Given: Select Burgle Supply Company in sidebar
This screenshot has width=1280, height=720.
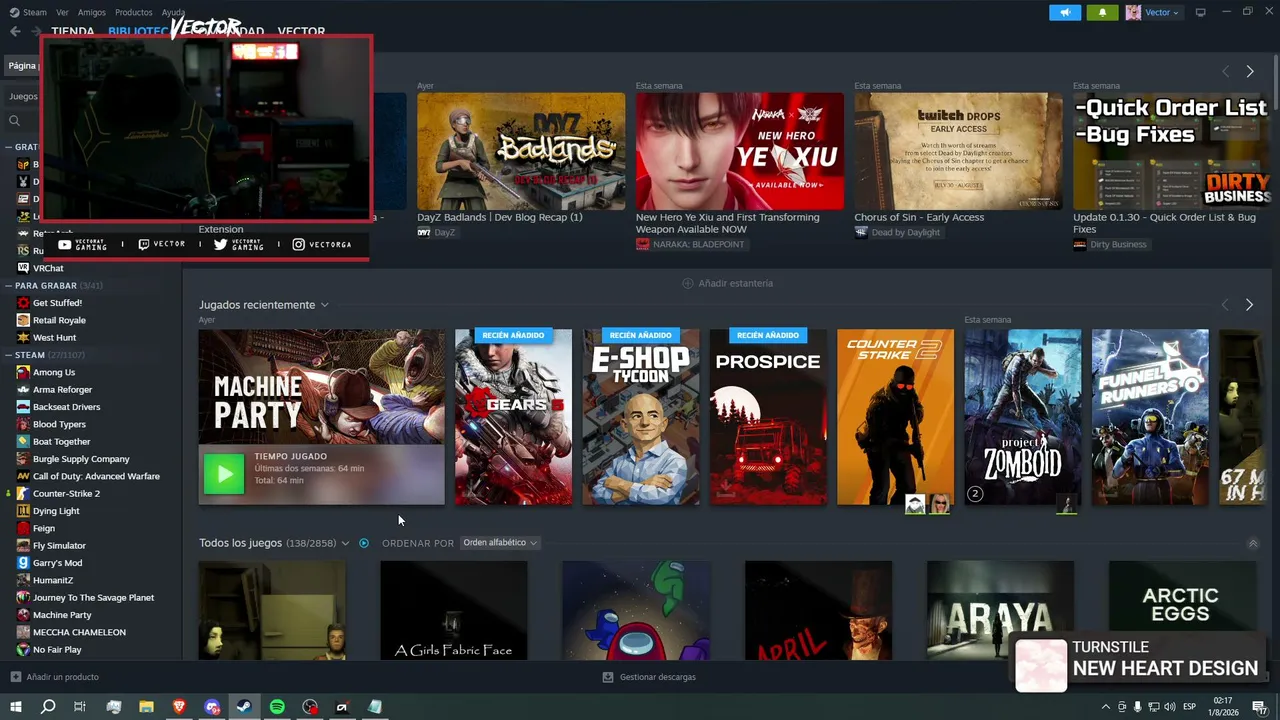Looking at the screenshot, I should tap(81, 459).
